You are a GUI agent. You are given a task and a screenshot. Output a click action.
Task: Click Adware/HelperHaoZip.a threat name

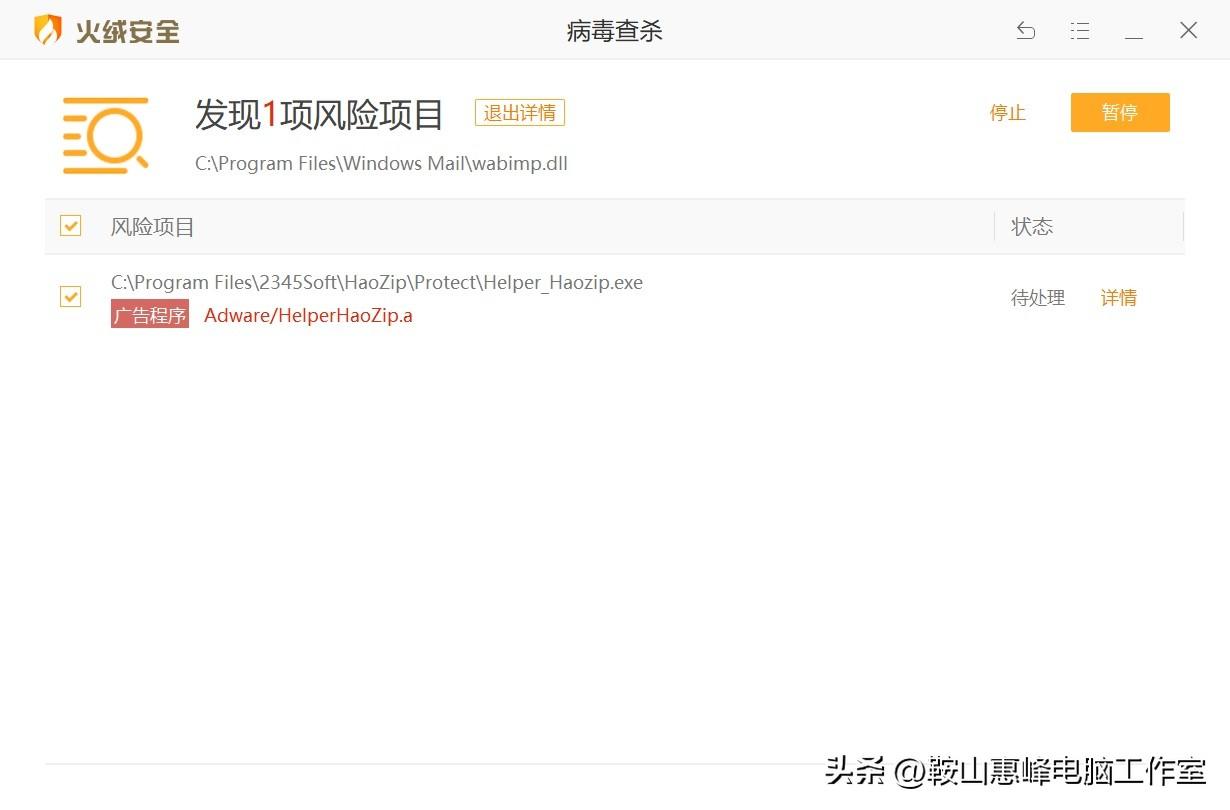pyautogui.click(x=308, y=316)
